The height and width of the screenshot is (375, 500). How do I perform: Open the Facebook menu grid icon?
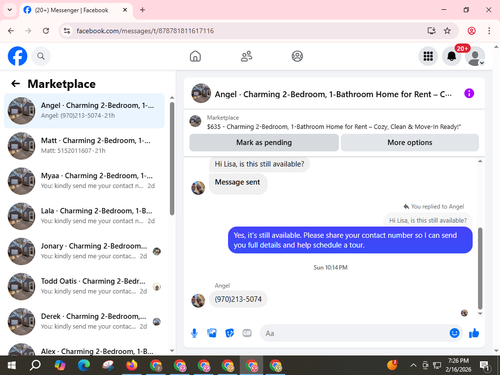tap(428, 56)
